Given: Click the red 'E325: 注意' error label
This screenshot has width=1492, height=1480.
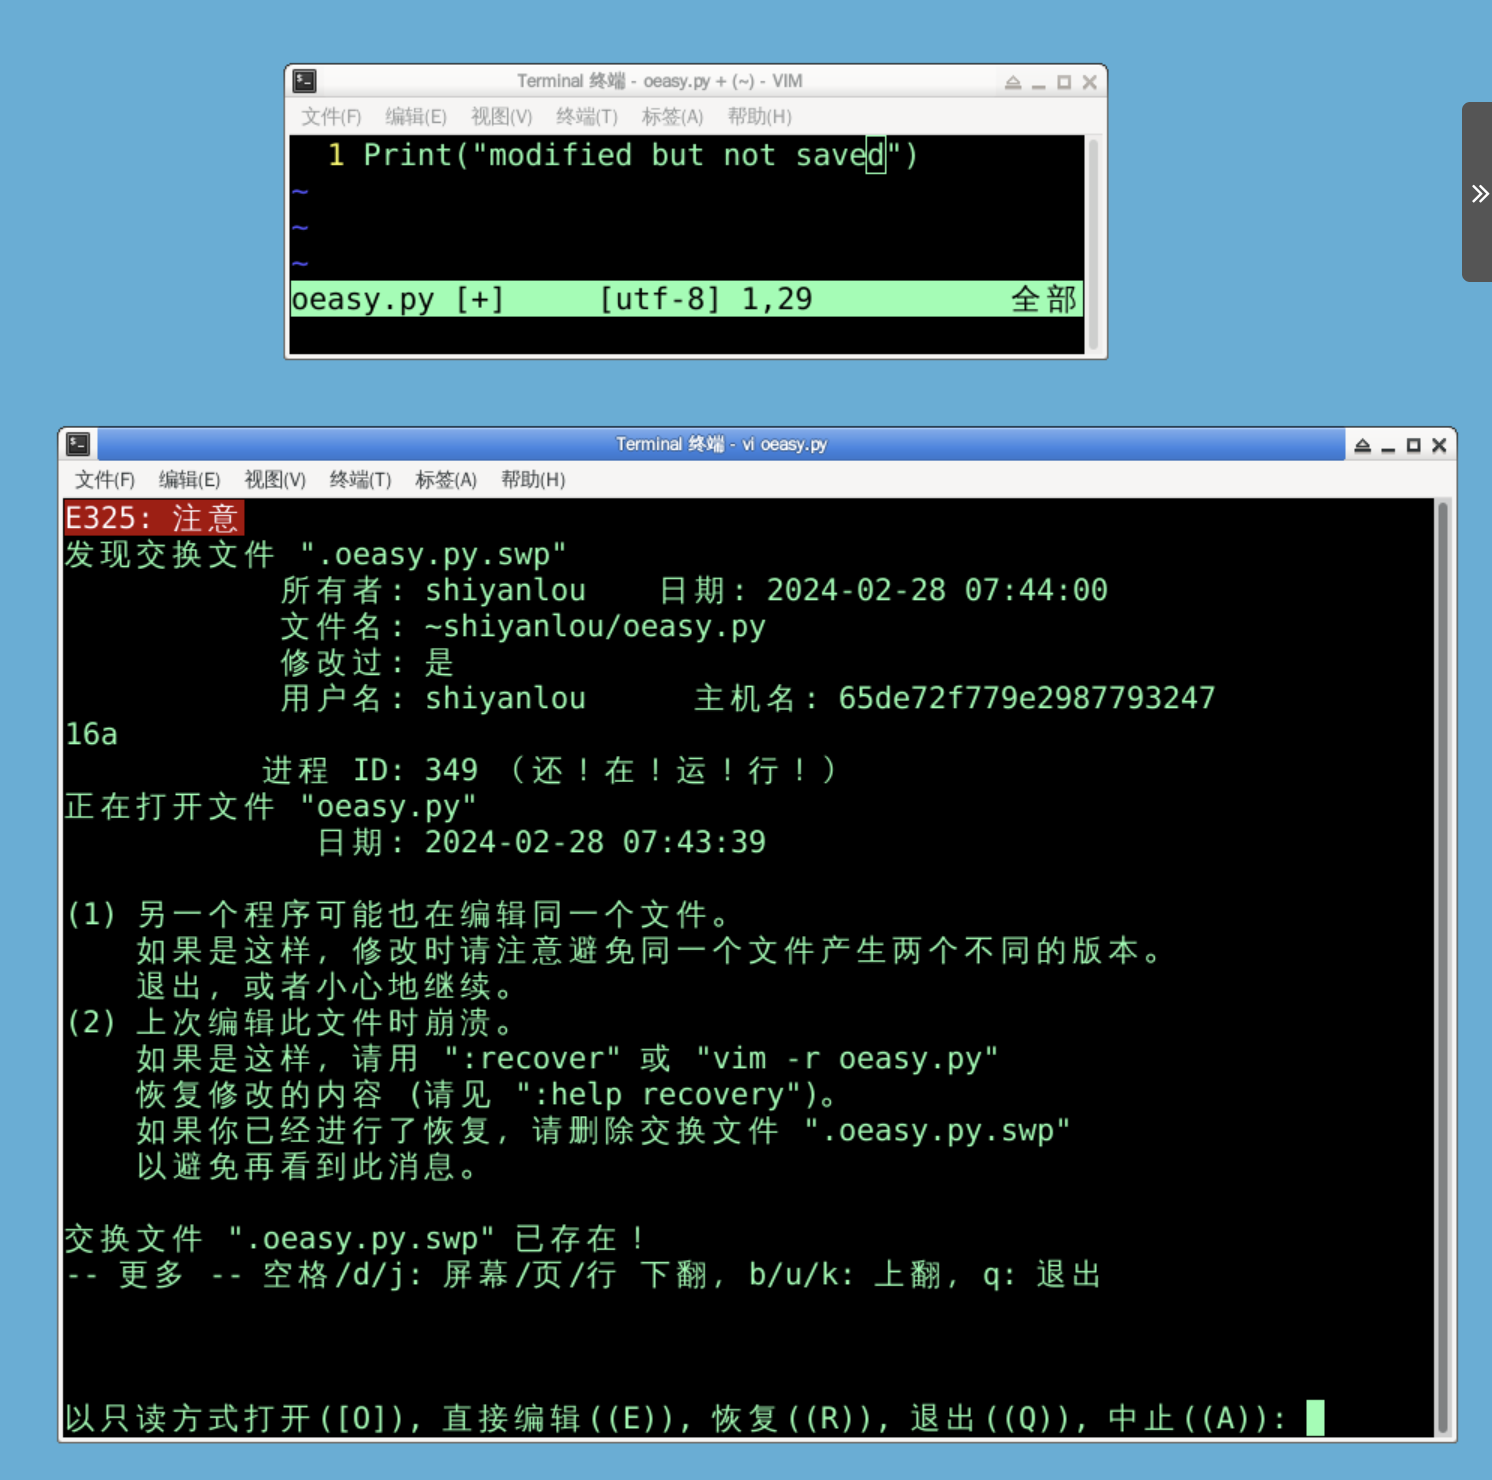Looking at the screenshot, I should coord(154,518).
